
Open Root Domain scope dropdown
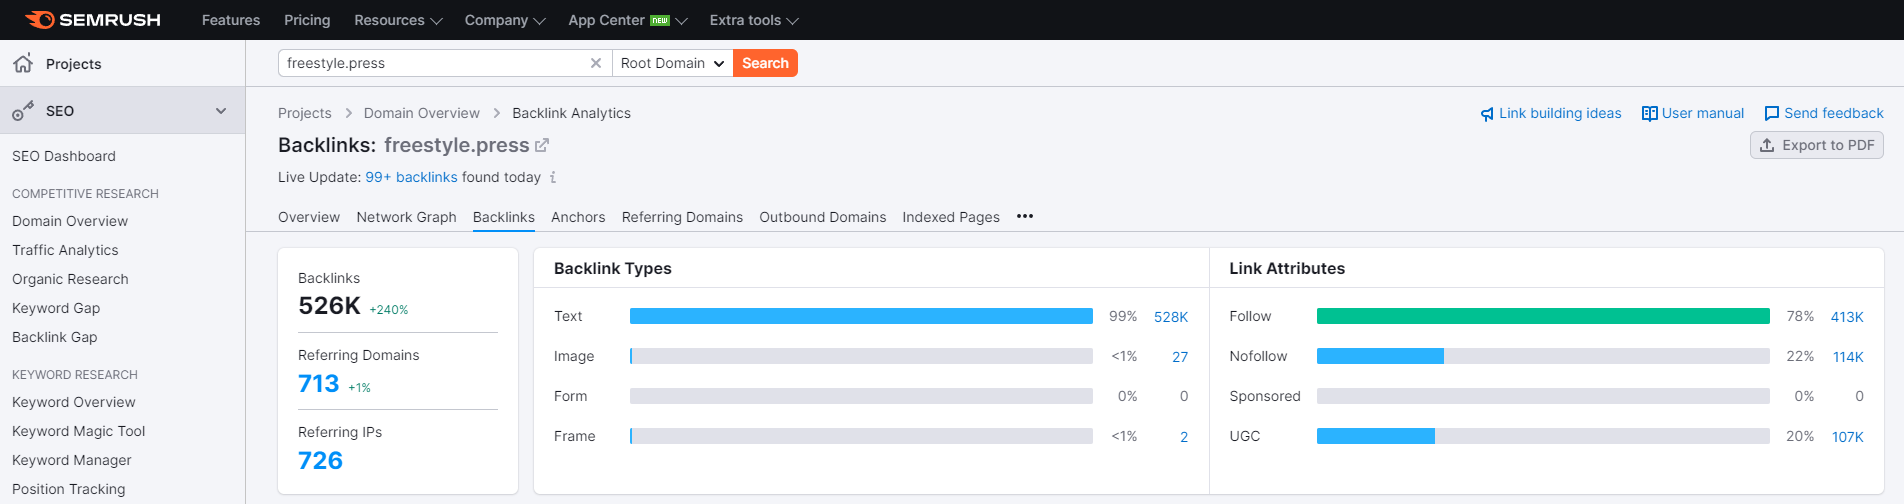pyautogui.click(x=672, y=63)
